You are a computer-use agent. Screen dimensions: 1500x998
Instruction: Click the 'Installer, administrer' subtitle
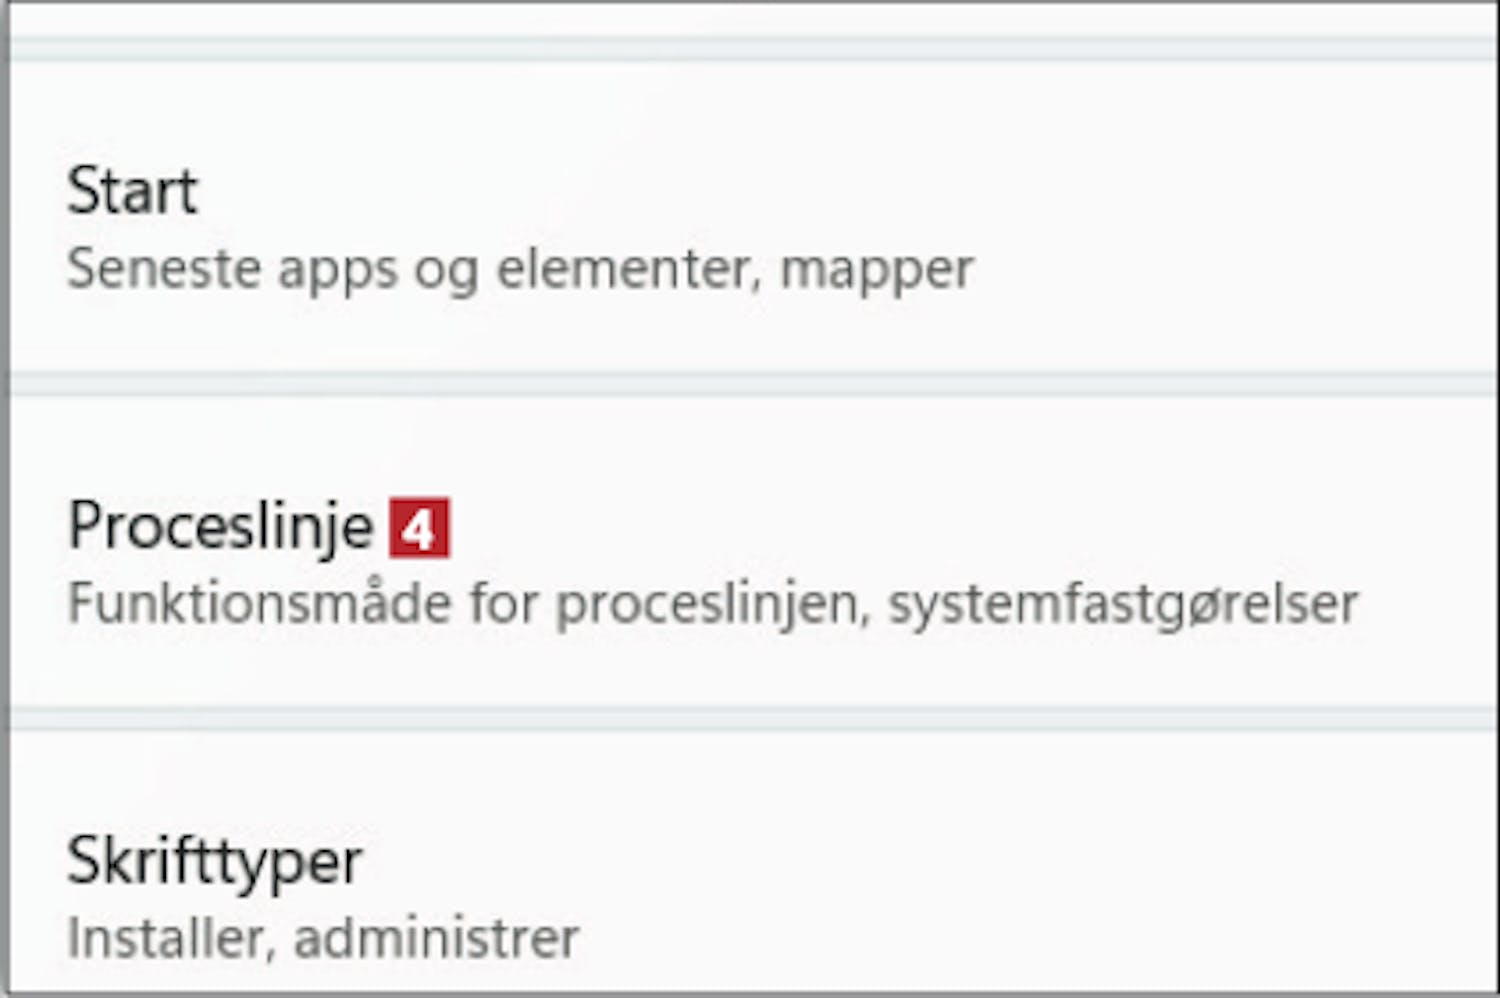click(322, 939)
